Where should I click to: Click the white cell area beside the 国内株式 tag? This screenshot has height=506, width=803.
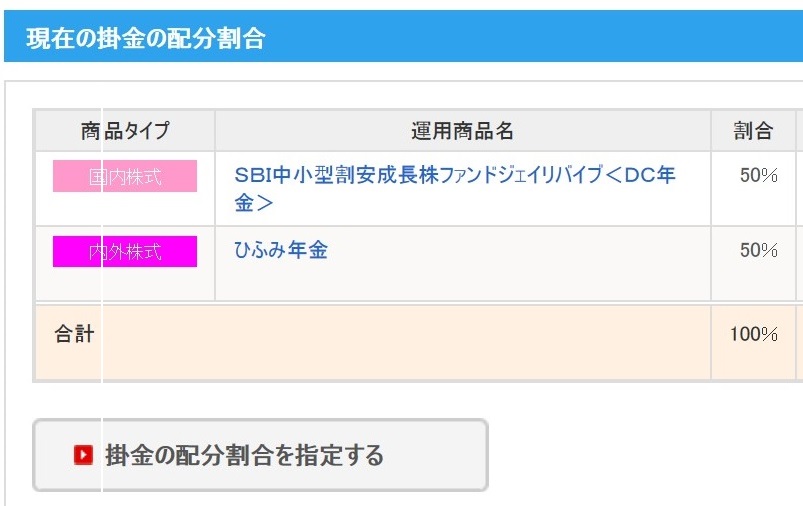(x=125, y=208)
